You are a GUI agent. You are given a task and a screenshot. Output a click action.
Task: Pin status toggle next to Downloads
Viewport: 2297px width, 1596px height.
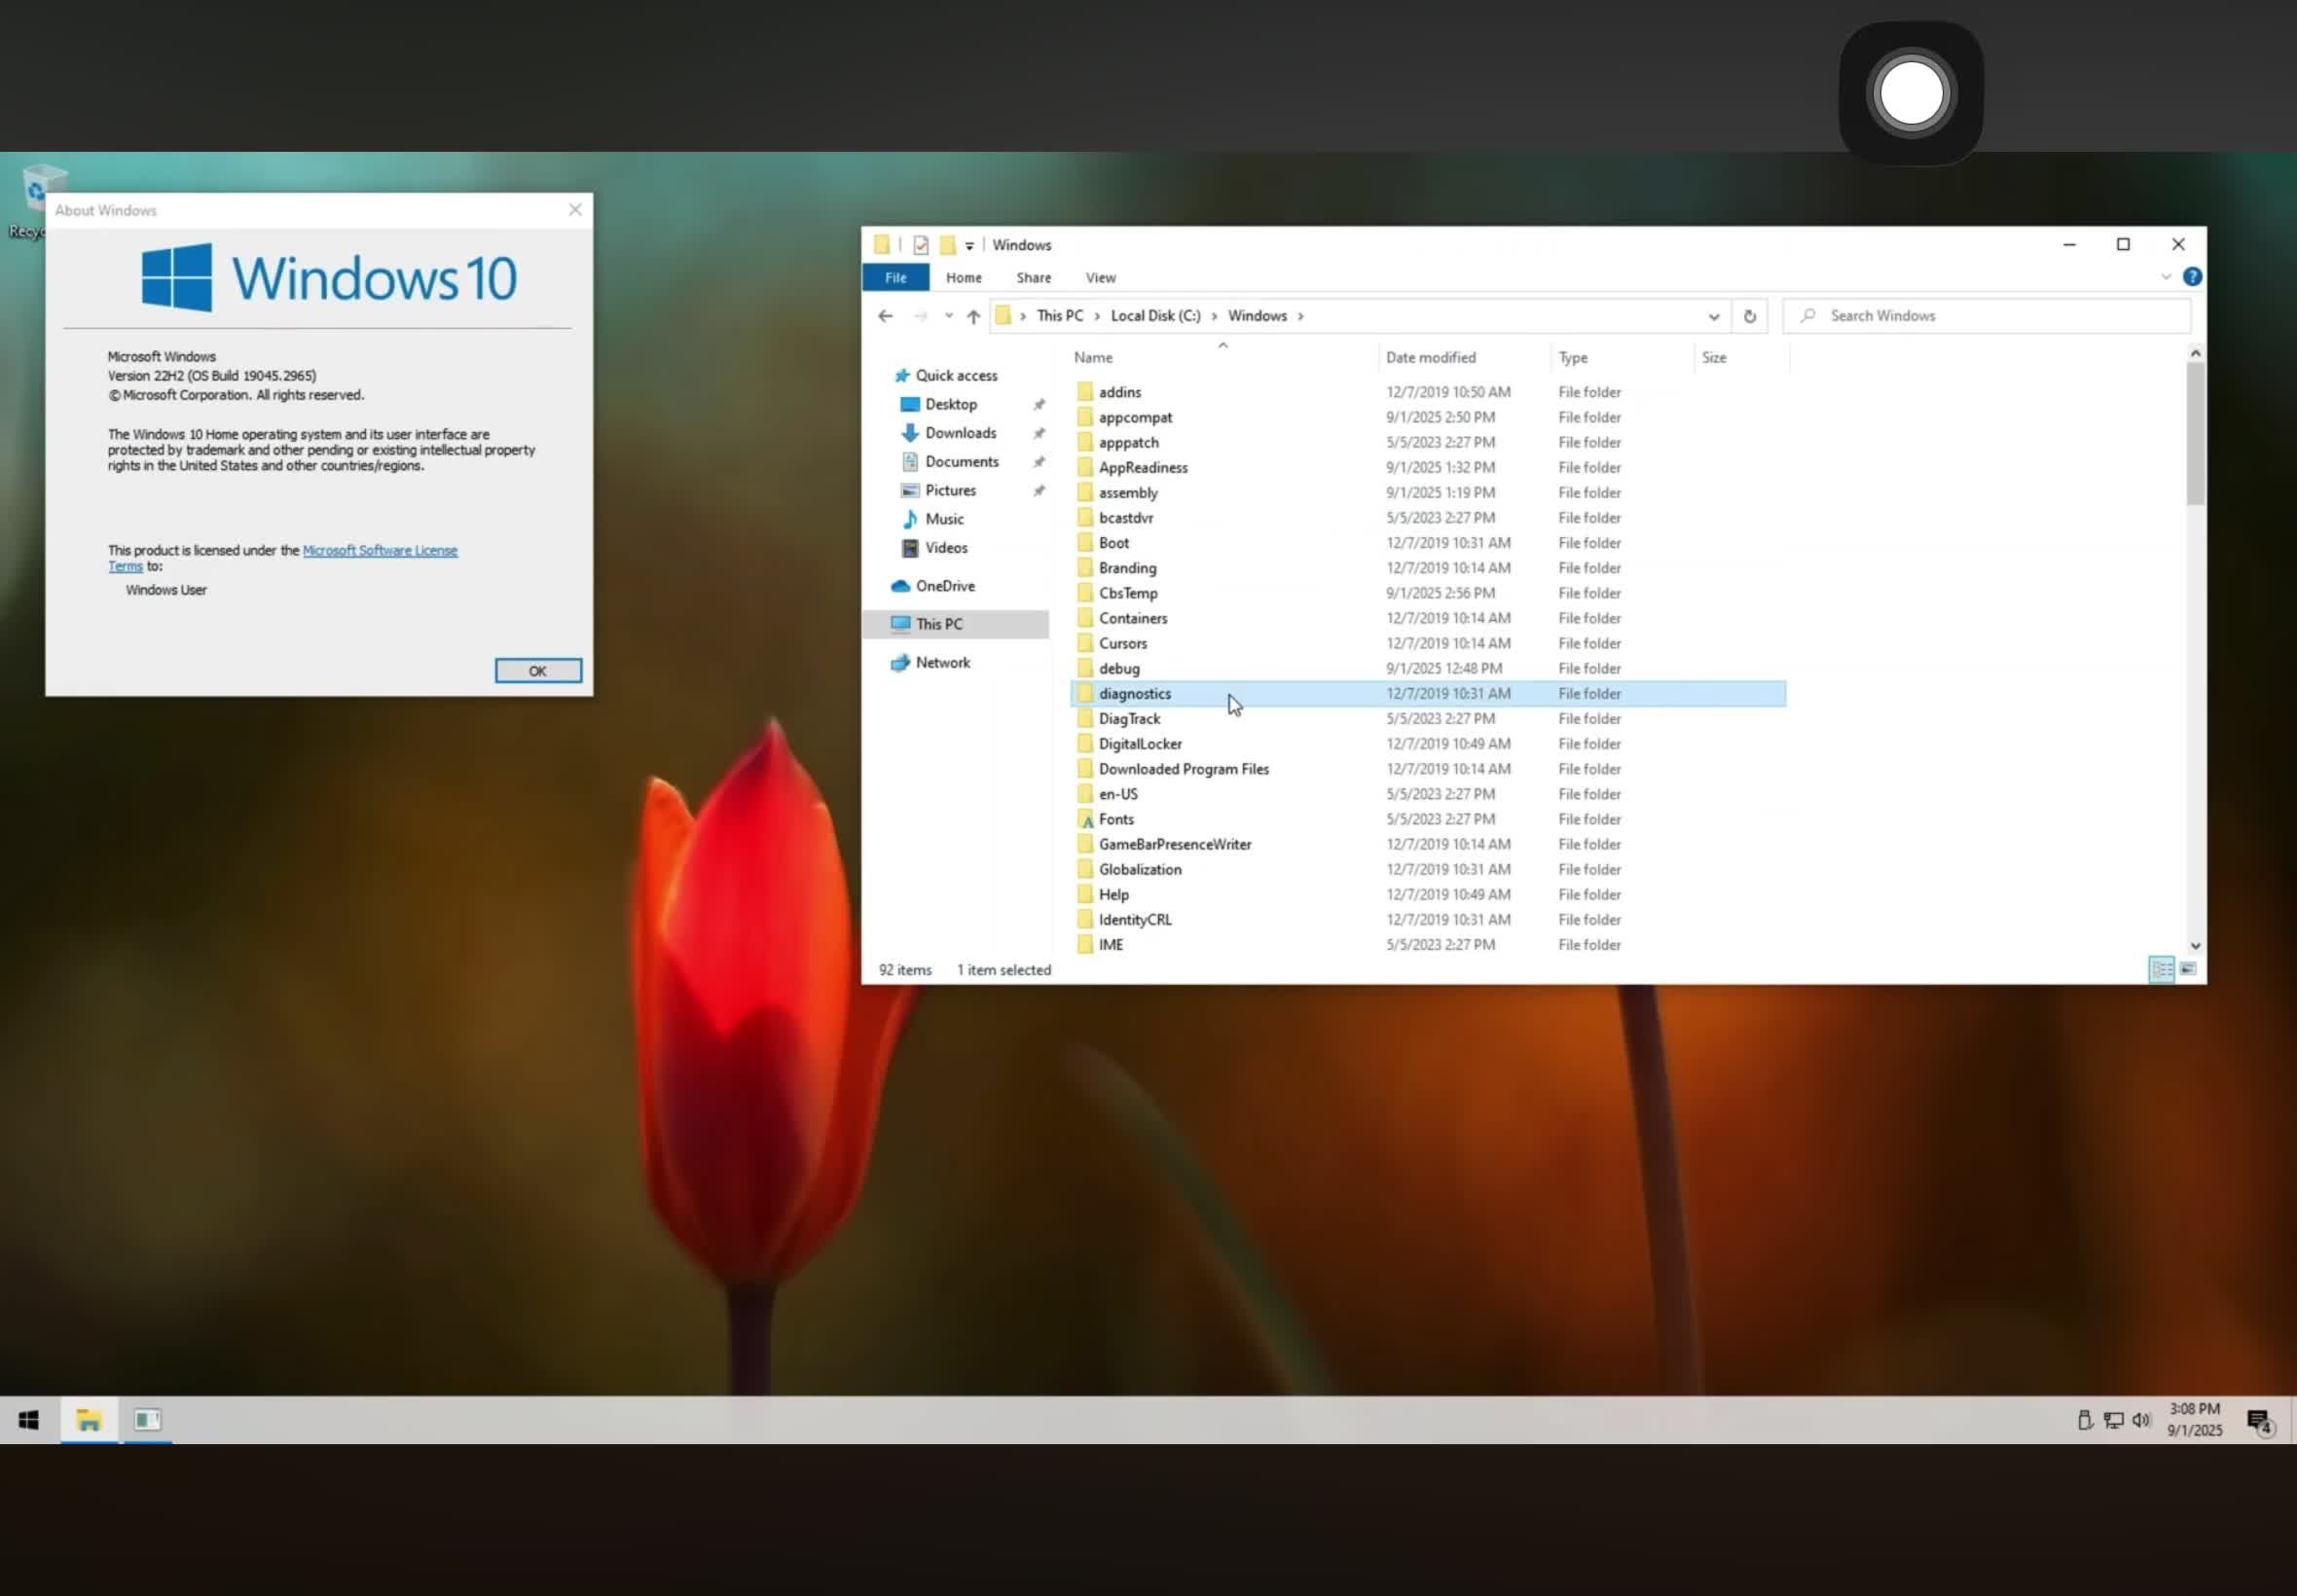point(1040,433)
